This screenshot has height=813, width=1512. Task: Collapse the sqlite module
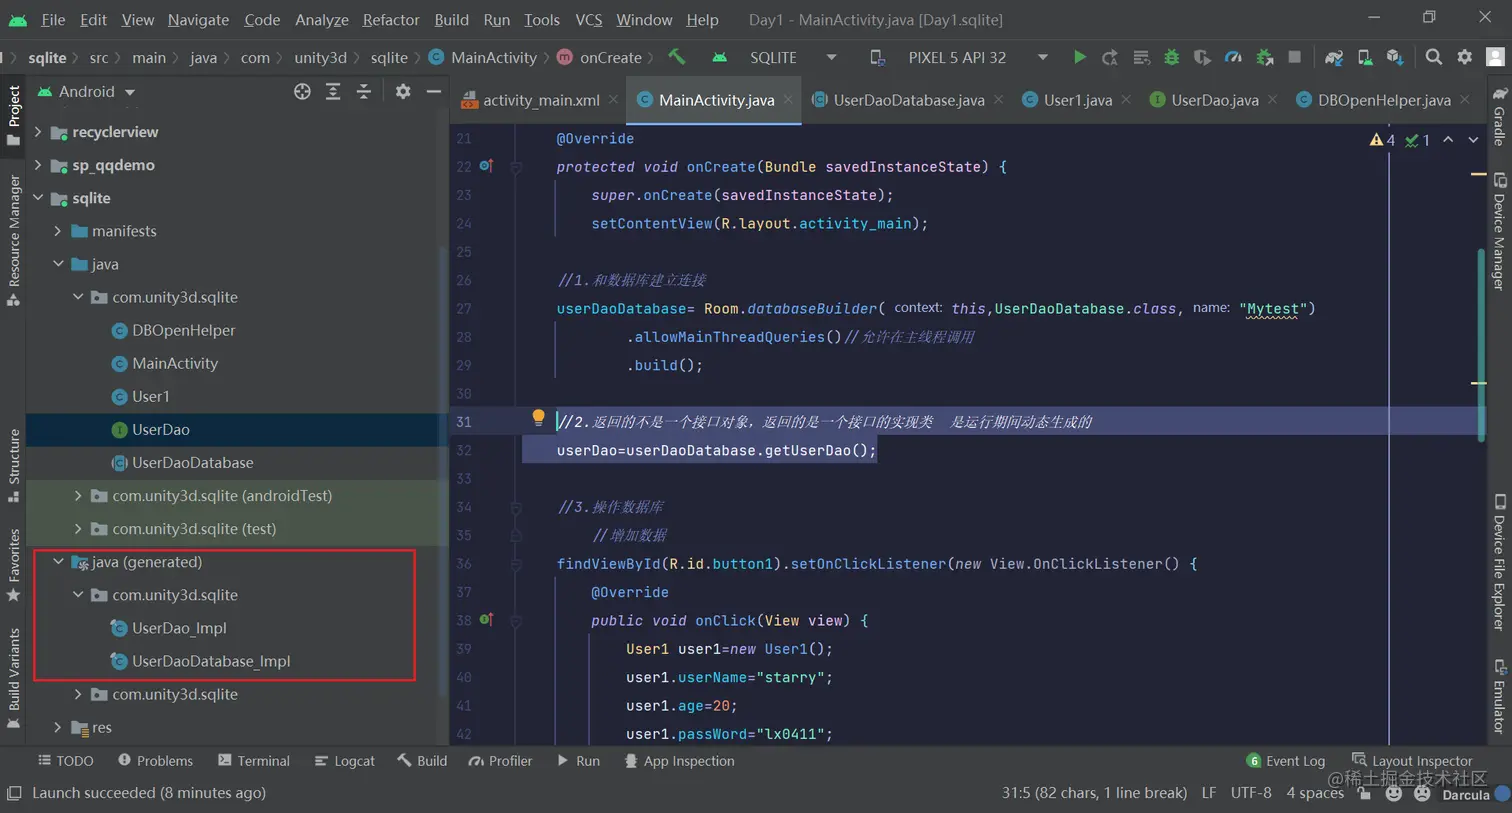[38, 198]
